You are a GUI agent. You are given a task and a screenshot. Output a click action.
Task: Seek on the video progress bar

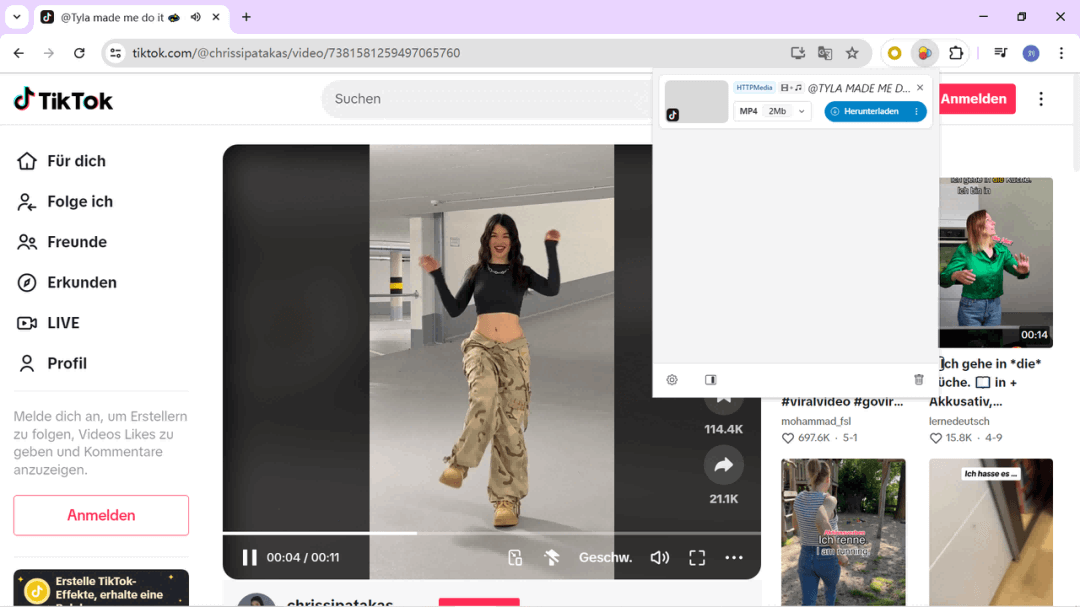click(492, 533)
